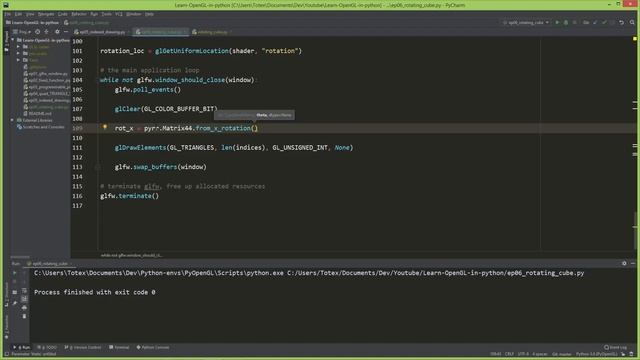Click line 111 glDrawElements call
This screenshot has height=360, width=640.
click(x=234, y=148)
